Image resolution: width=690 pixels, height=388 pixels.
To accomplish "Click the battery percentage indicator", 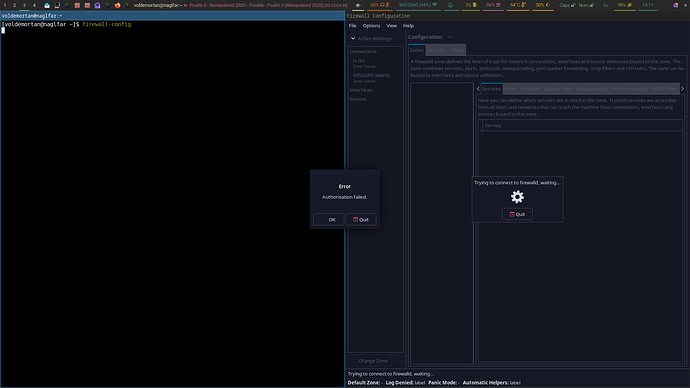I will (x=625, y=5).
